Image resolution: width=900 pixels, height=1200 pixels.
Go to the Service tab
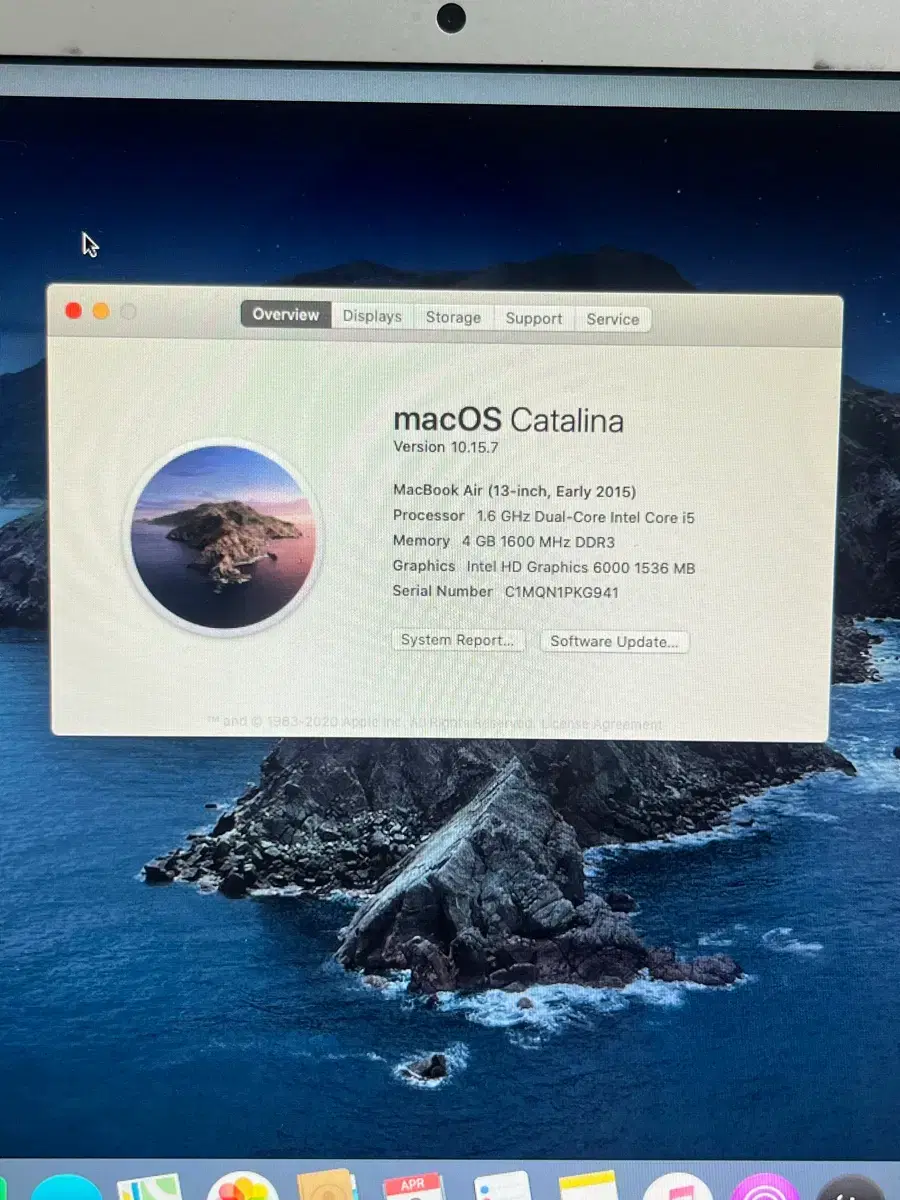pos(613,319)
